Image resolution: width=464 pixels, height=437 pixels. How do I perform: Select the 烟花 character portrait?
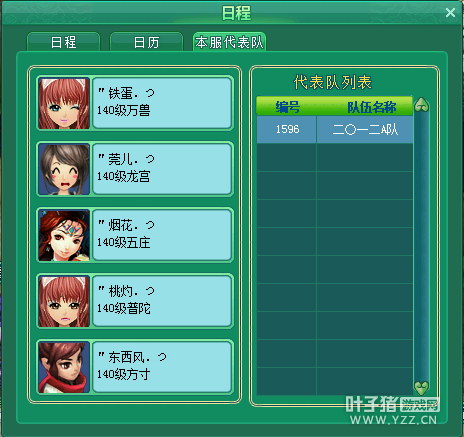[x=64, y=235]
